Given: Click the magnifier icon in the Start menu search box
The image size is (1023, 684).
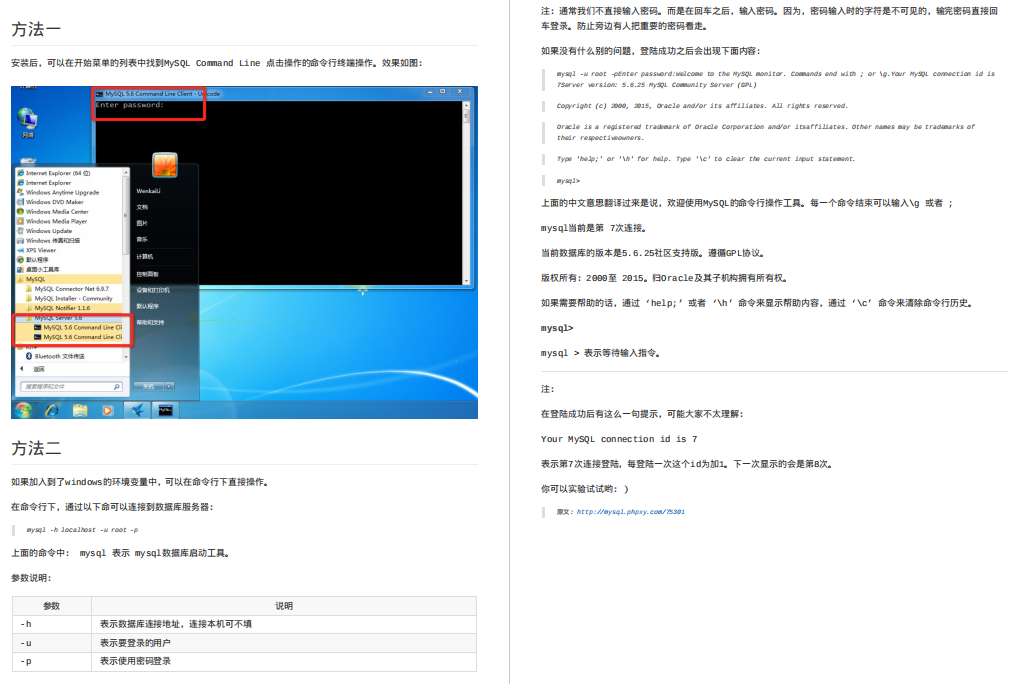Looking at the screenshot, I should coord(116,387).
